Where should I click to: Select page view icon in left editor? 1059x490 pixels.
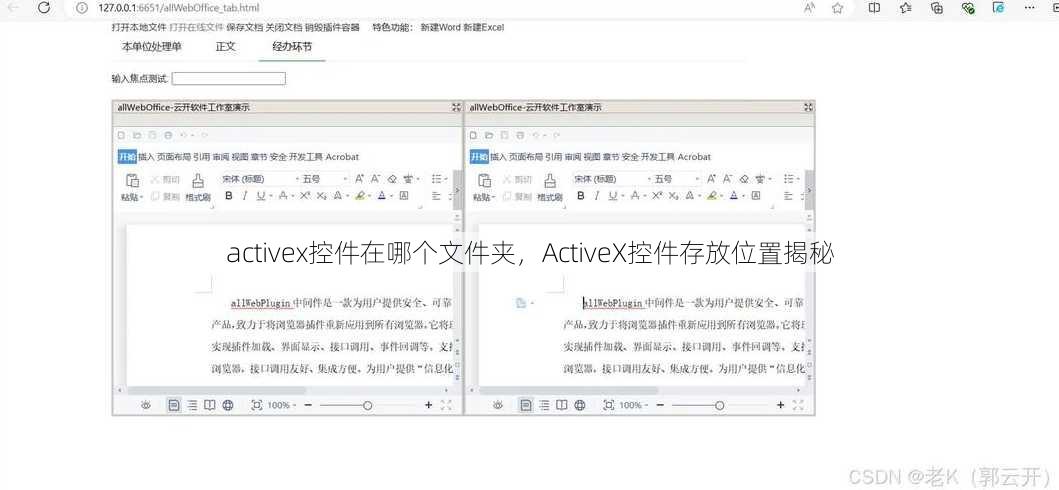click(174, 405)
